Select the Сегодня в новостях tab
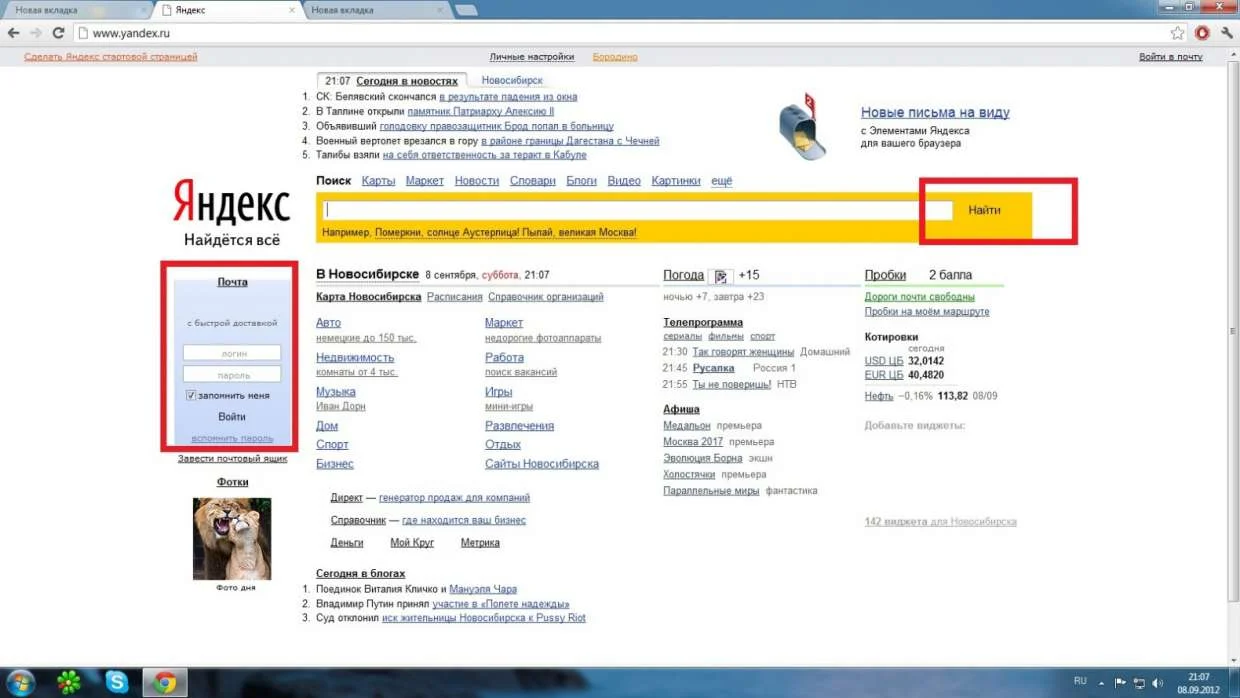 [407, 81]
